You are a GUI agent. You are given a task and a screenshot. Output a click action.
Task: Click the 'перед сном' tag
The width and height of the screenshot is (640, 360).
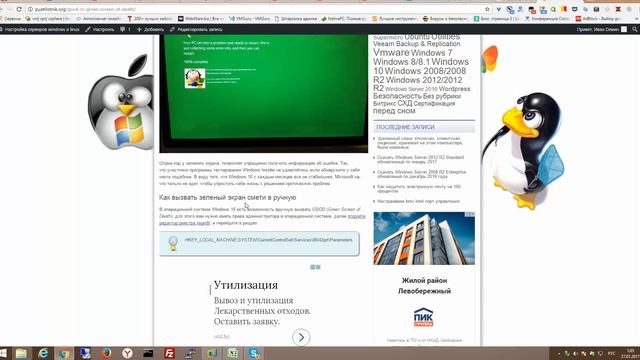(x=394, y=111)
